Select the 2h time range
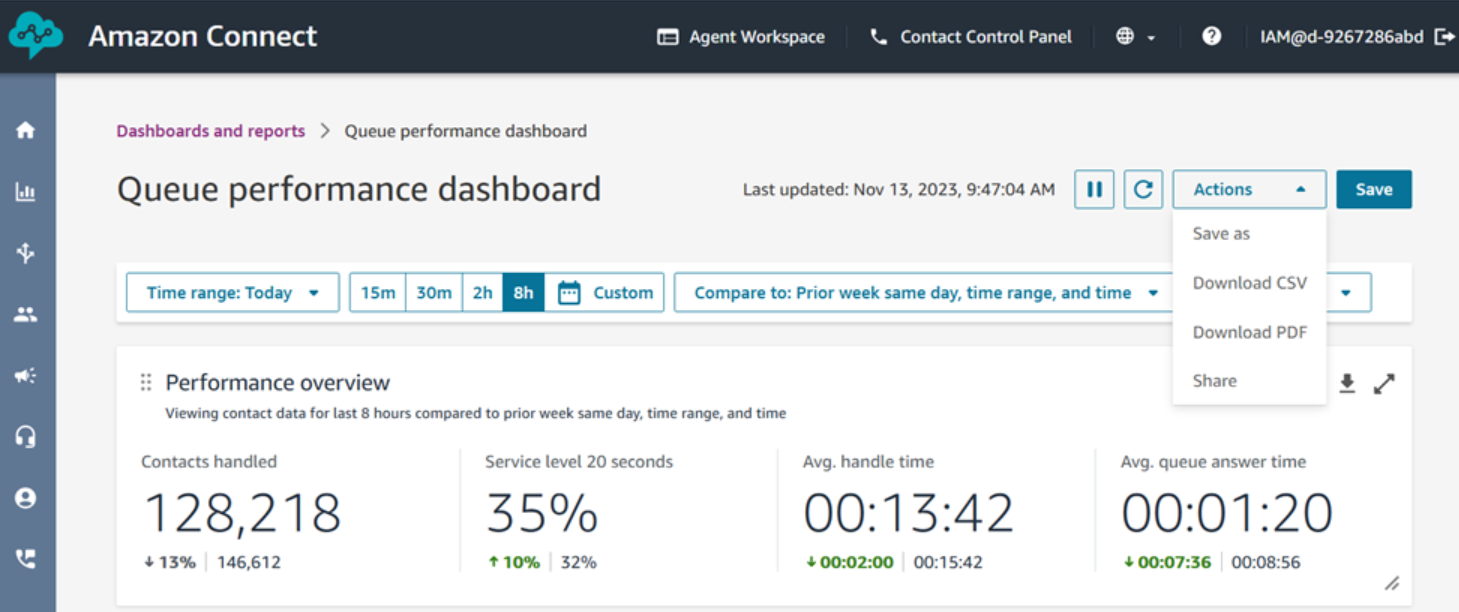 coord(481,292)
